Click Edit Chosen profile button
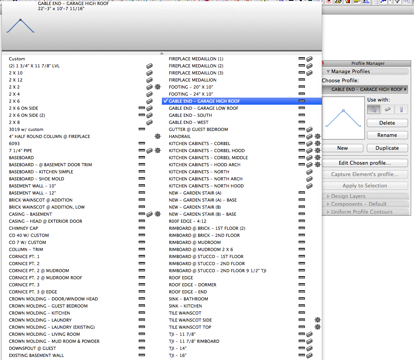 click(365, 163)
